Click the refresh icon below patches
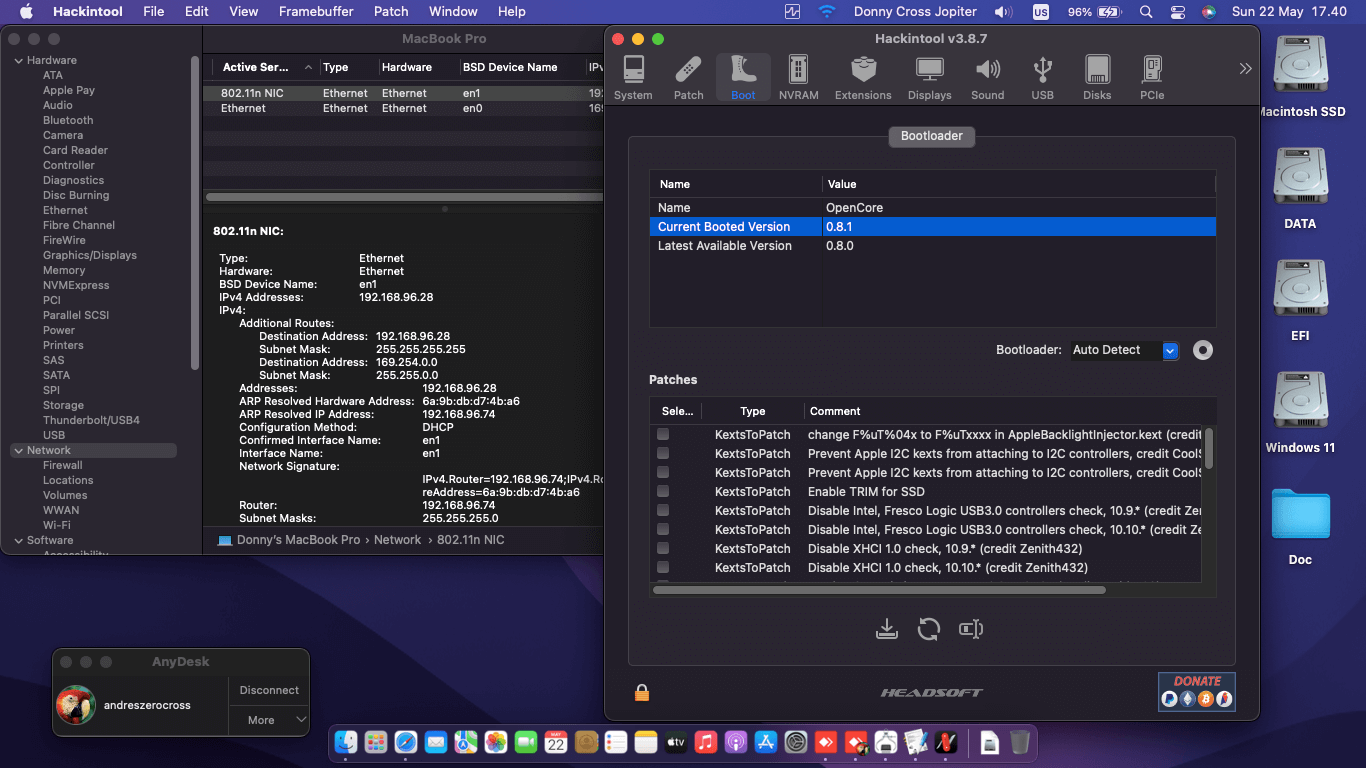This screenshot has width=1366, height=768. pos(929,629)
